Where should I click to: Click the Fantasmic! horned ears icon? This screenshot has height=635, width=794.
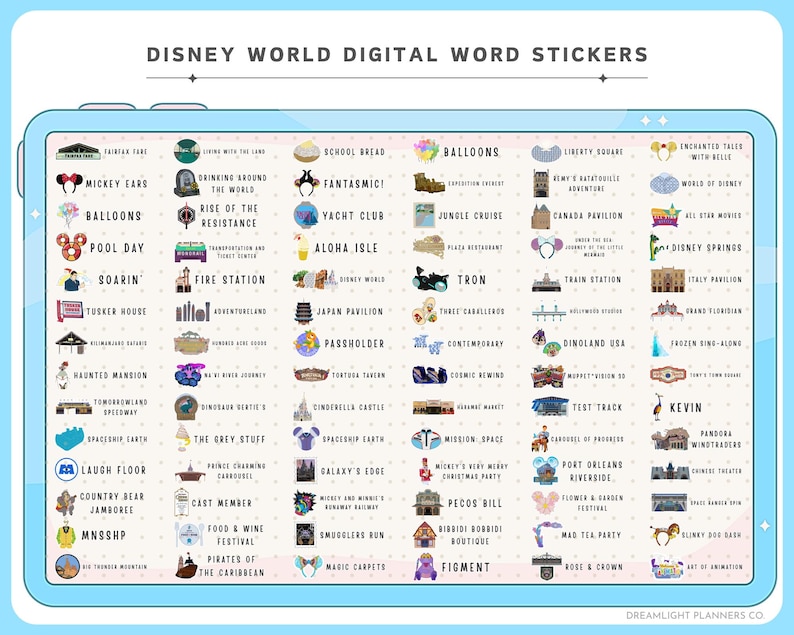306,183
